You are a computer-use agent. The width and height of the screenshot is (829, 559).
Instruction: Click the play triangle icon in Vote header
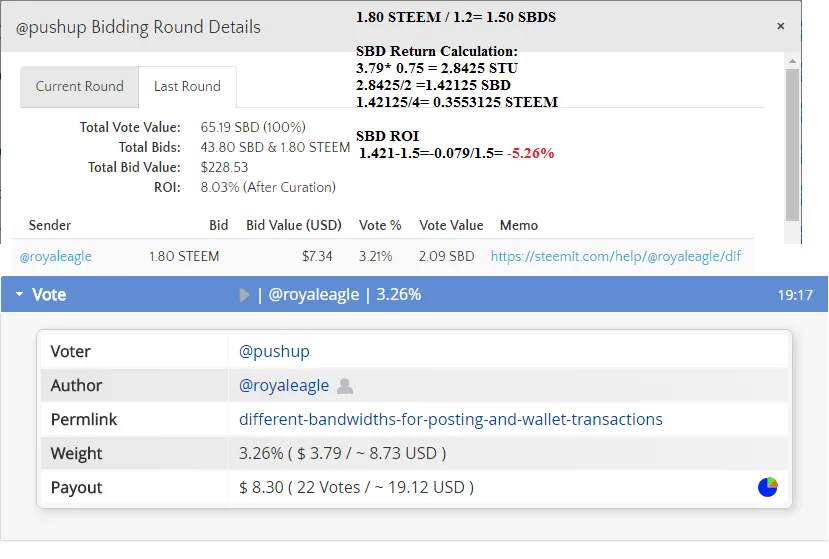tap(244, 295)
